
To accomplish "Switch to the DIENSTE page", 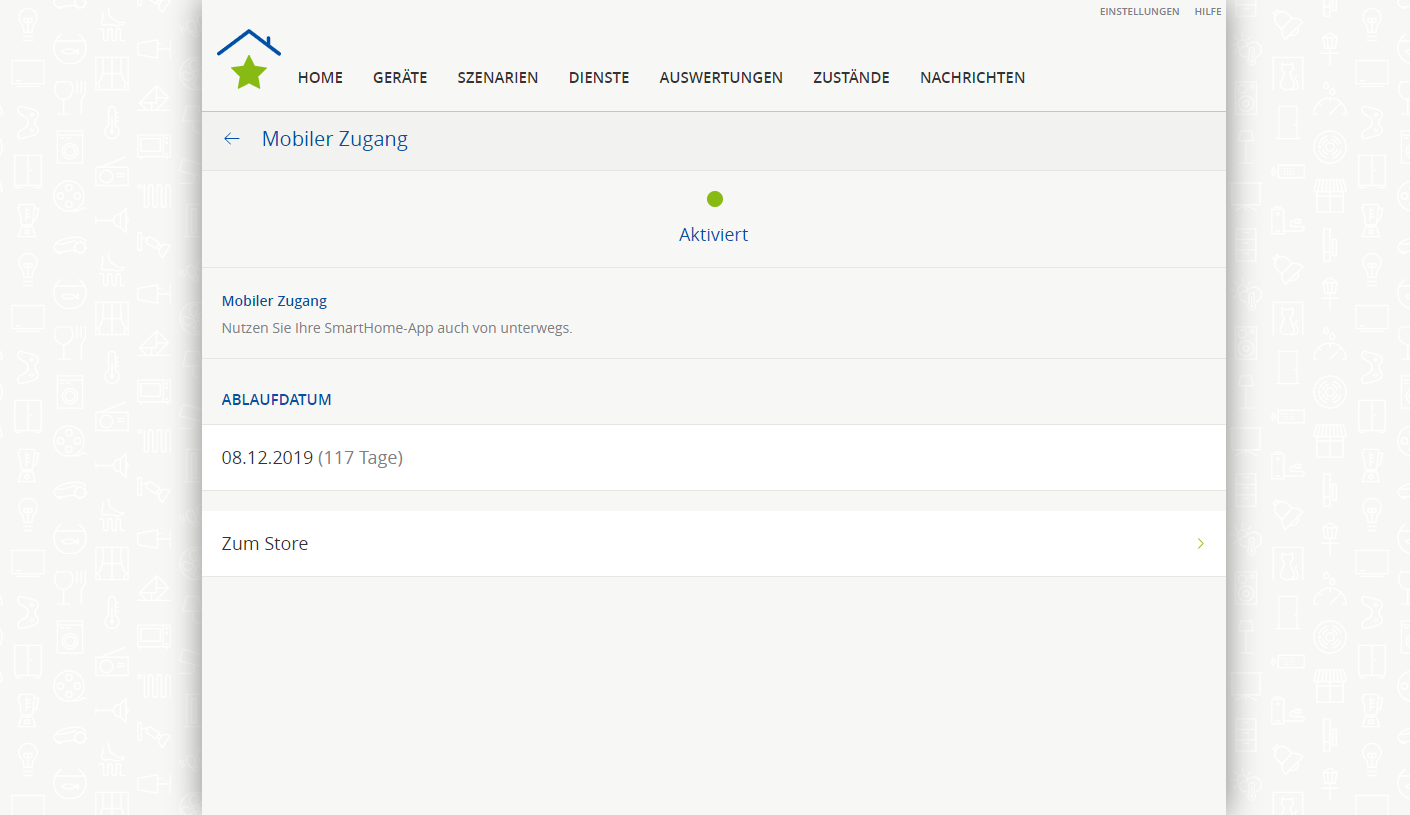I will coord(599,78).
